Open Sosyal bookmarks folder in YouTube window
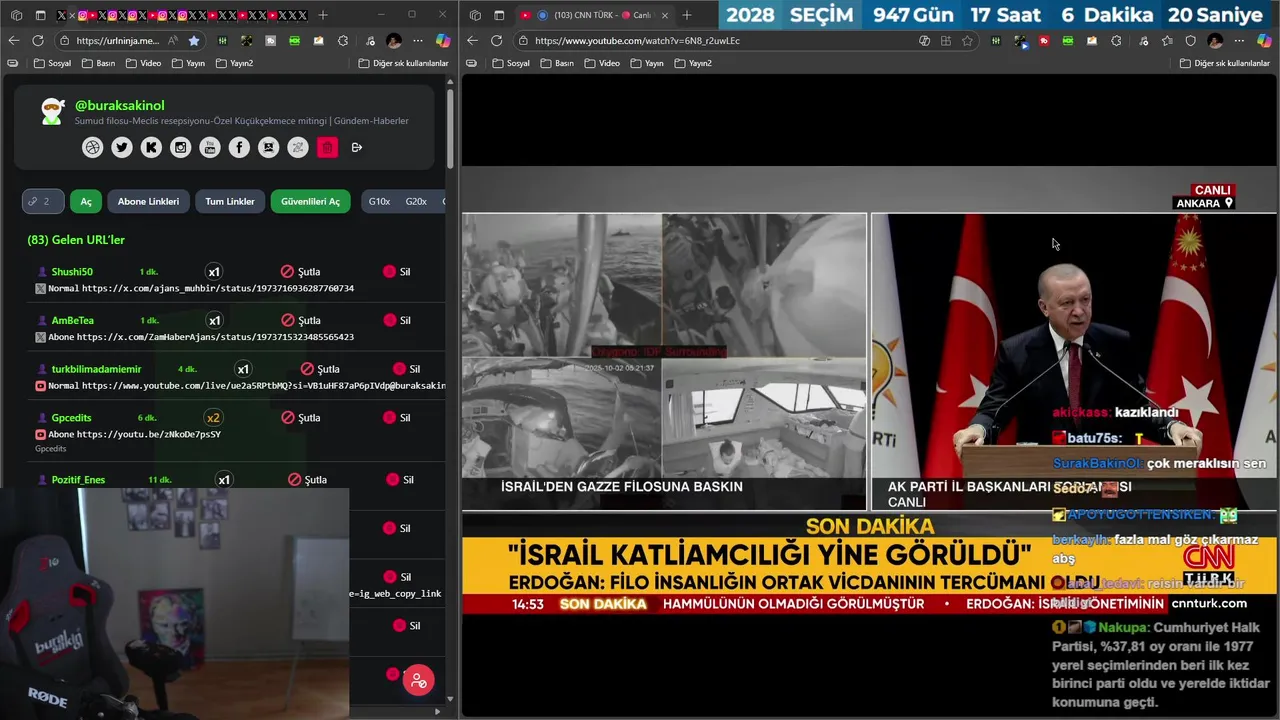 click(x=511, y=63)
